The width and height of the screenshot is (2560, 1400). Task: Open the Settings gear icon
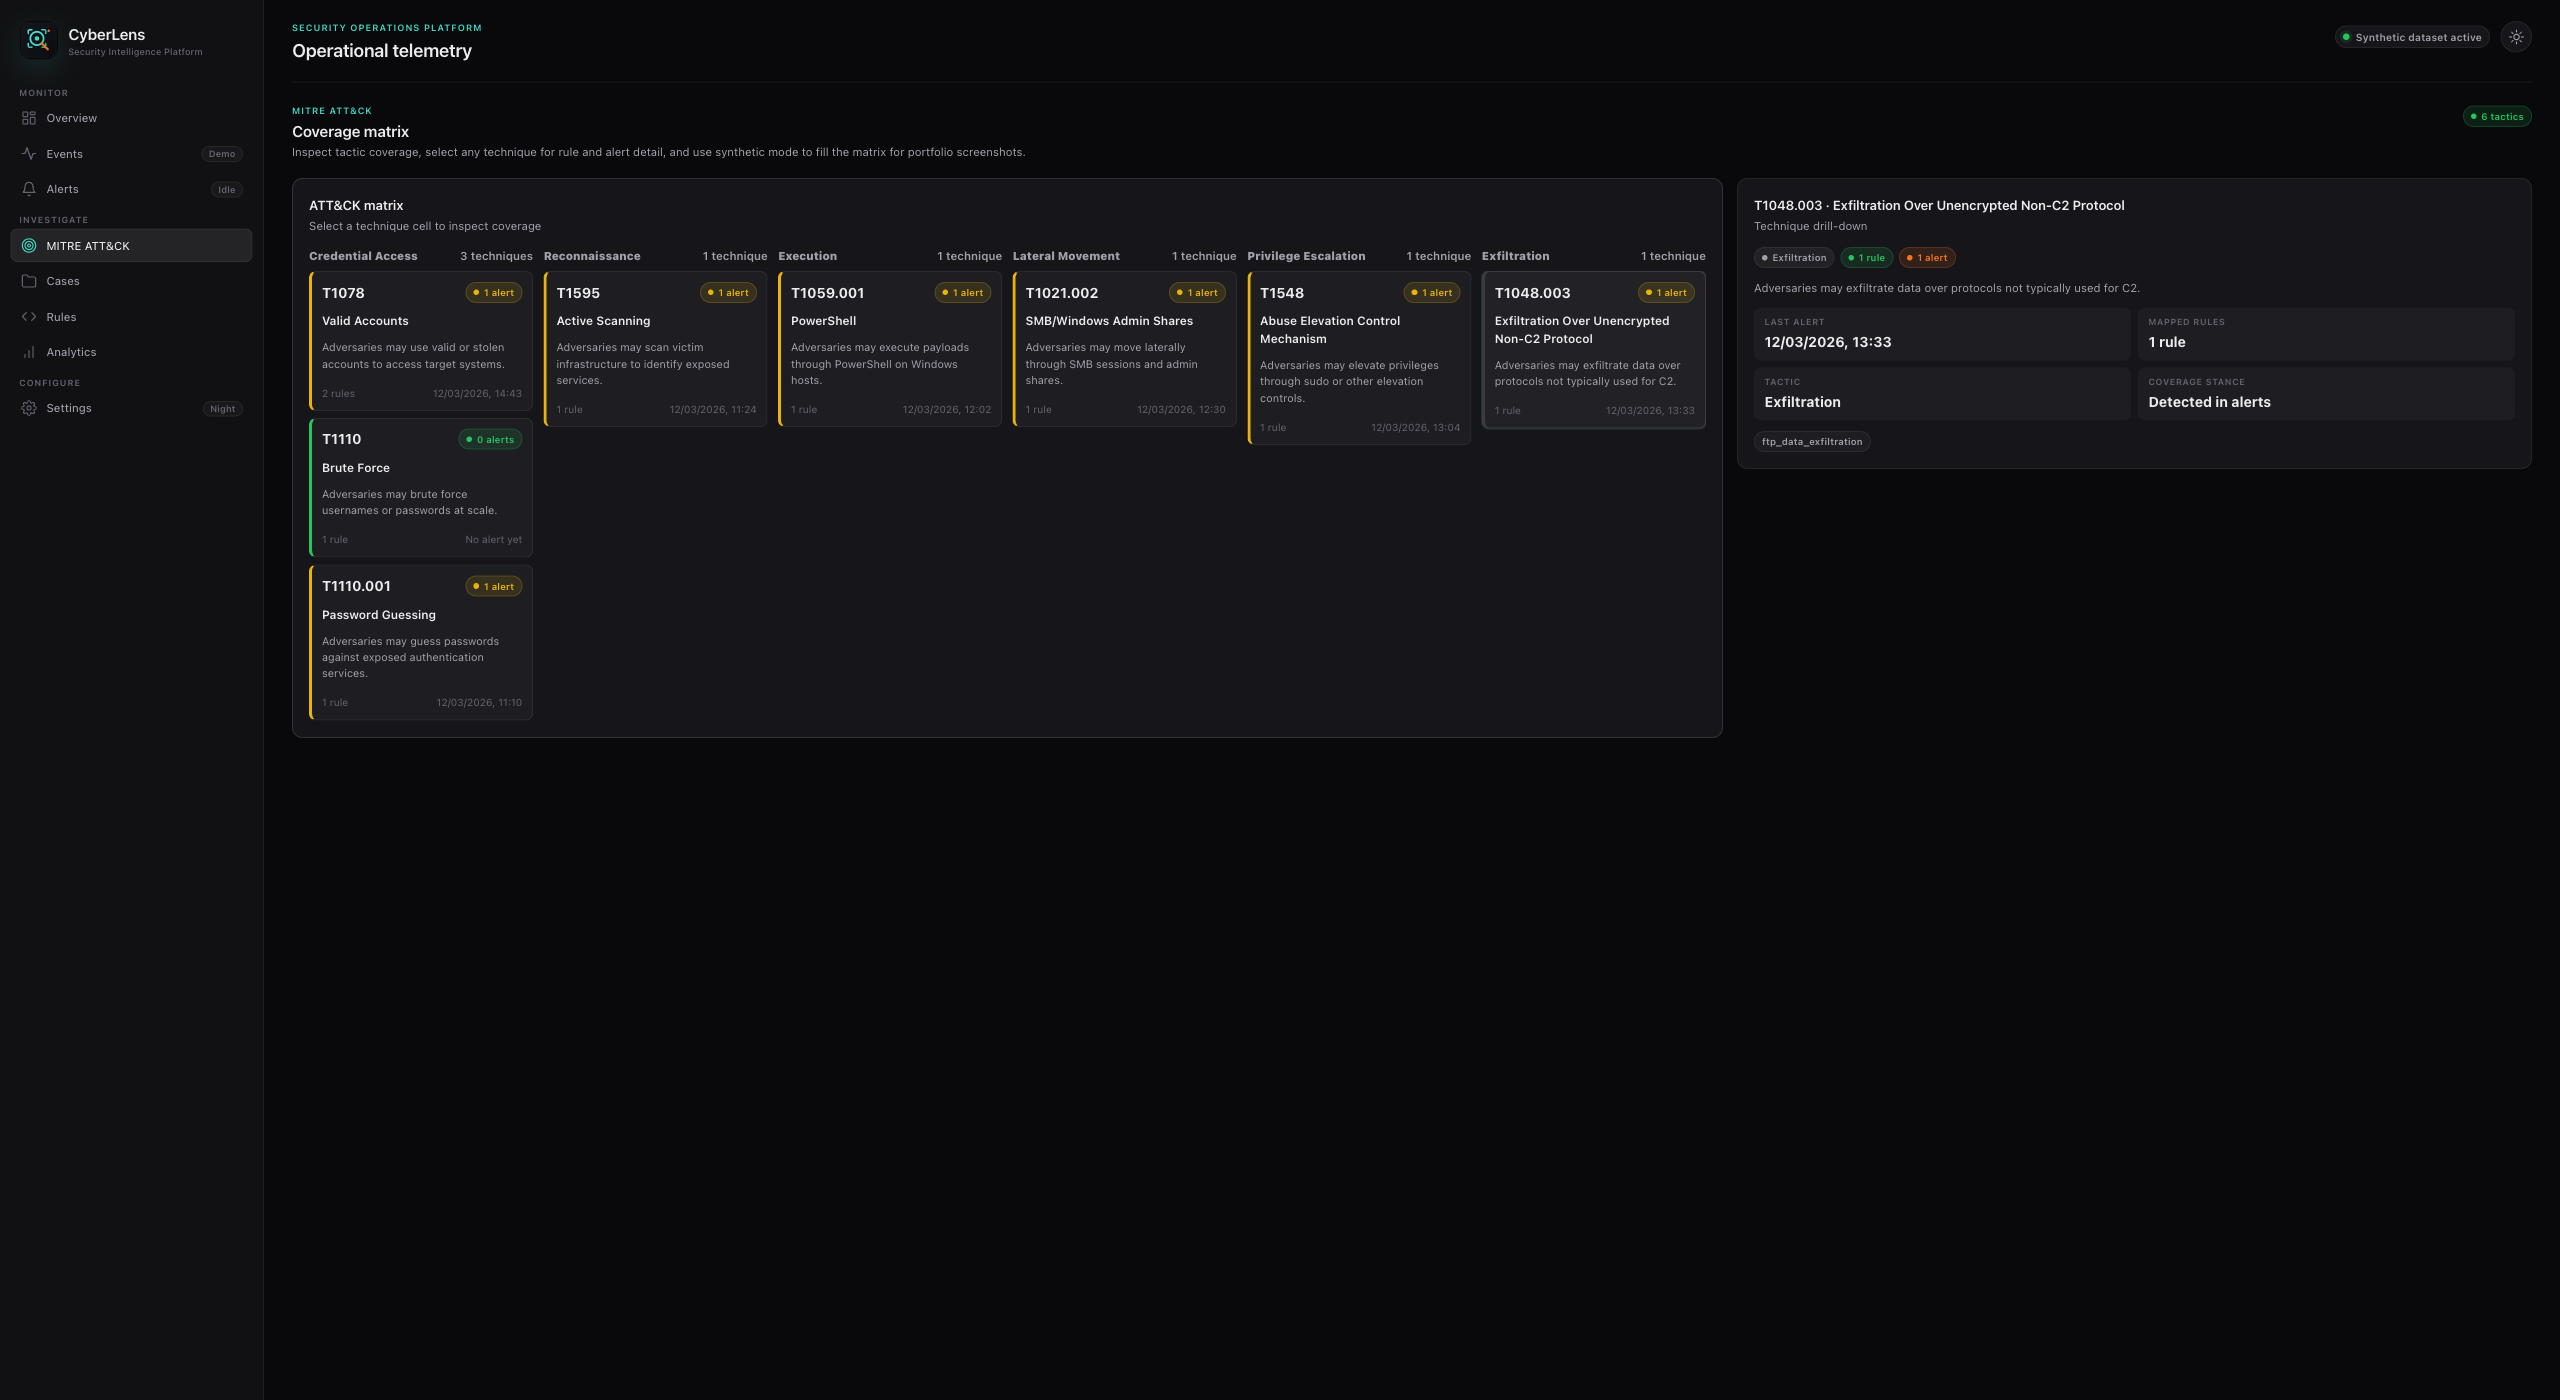click(x=29, y=408)
